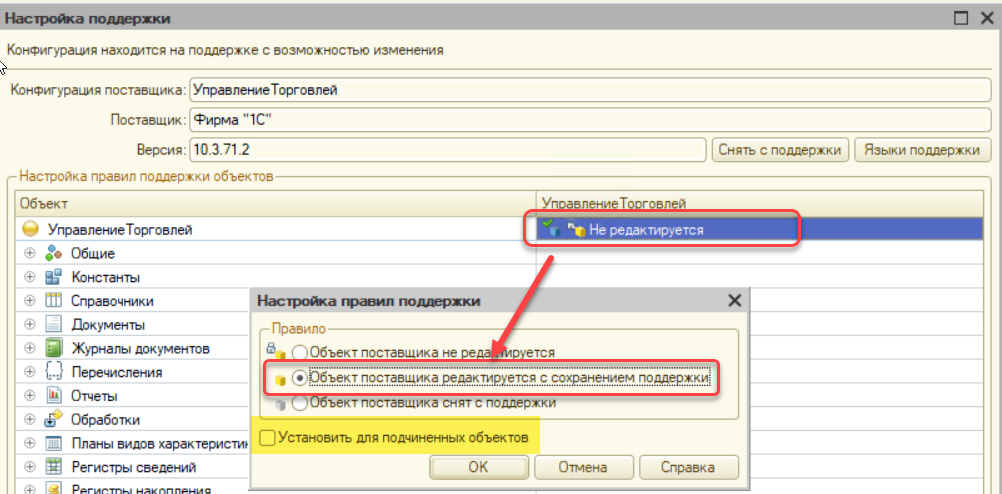
Task: Expand the Общие tree node
Action: (29, 253)
